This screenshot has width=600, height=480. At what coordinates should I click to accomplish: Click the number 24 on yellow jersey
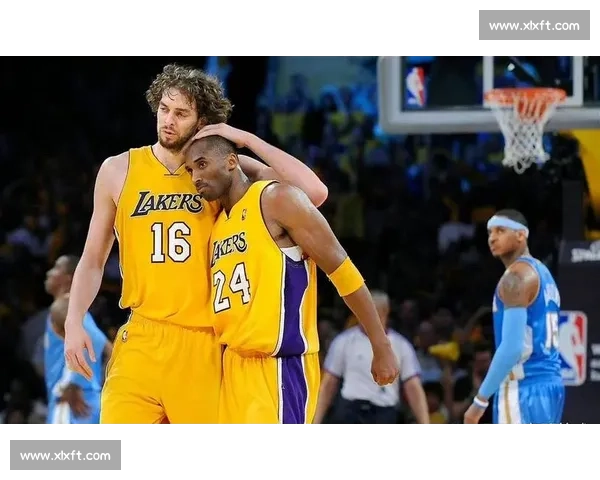click(x=231, y=286)
